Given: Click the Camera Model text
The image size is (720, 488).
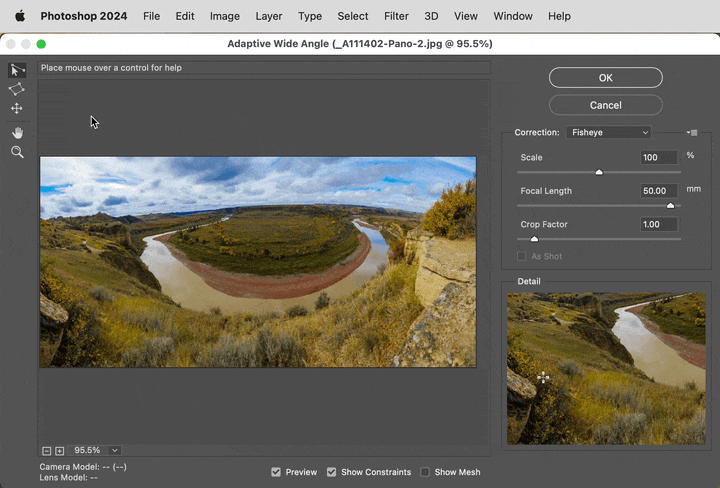Looking at the screenshot, I should (83, 467).
